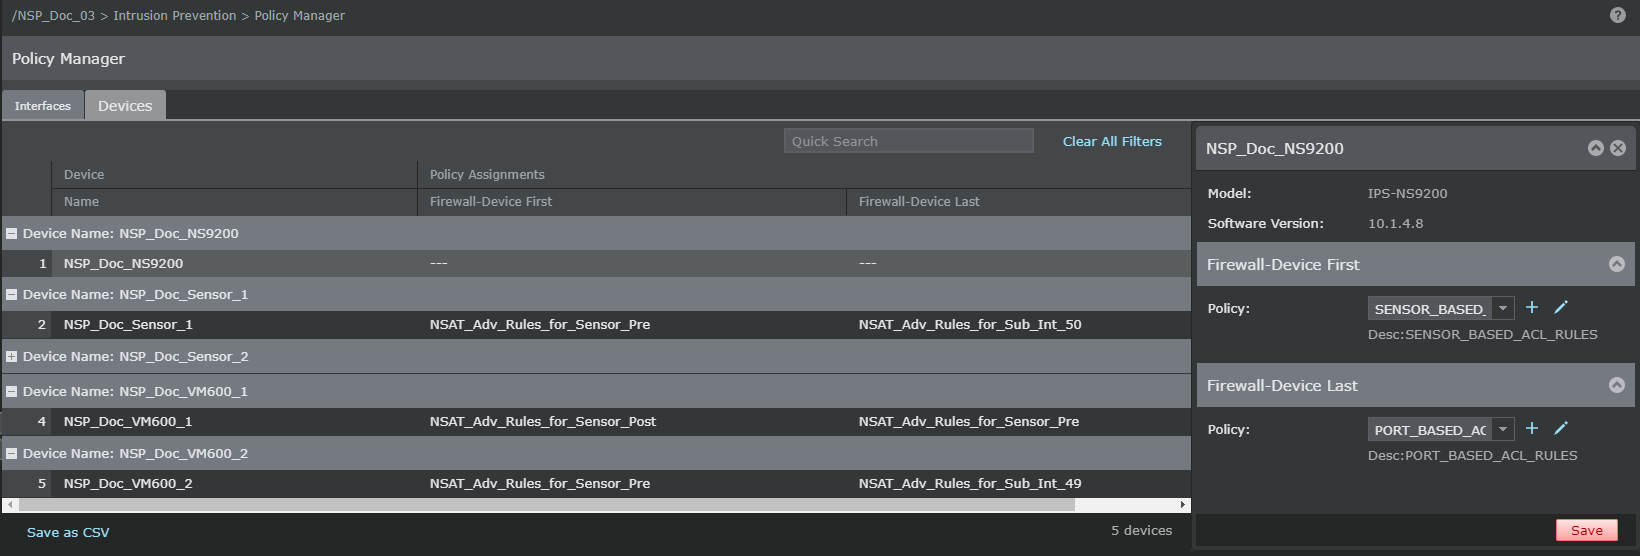Click the software version 10.1.4.8 value
This screenshot has width=1640, height=556.
(x=1395, y=223)
